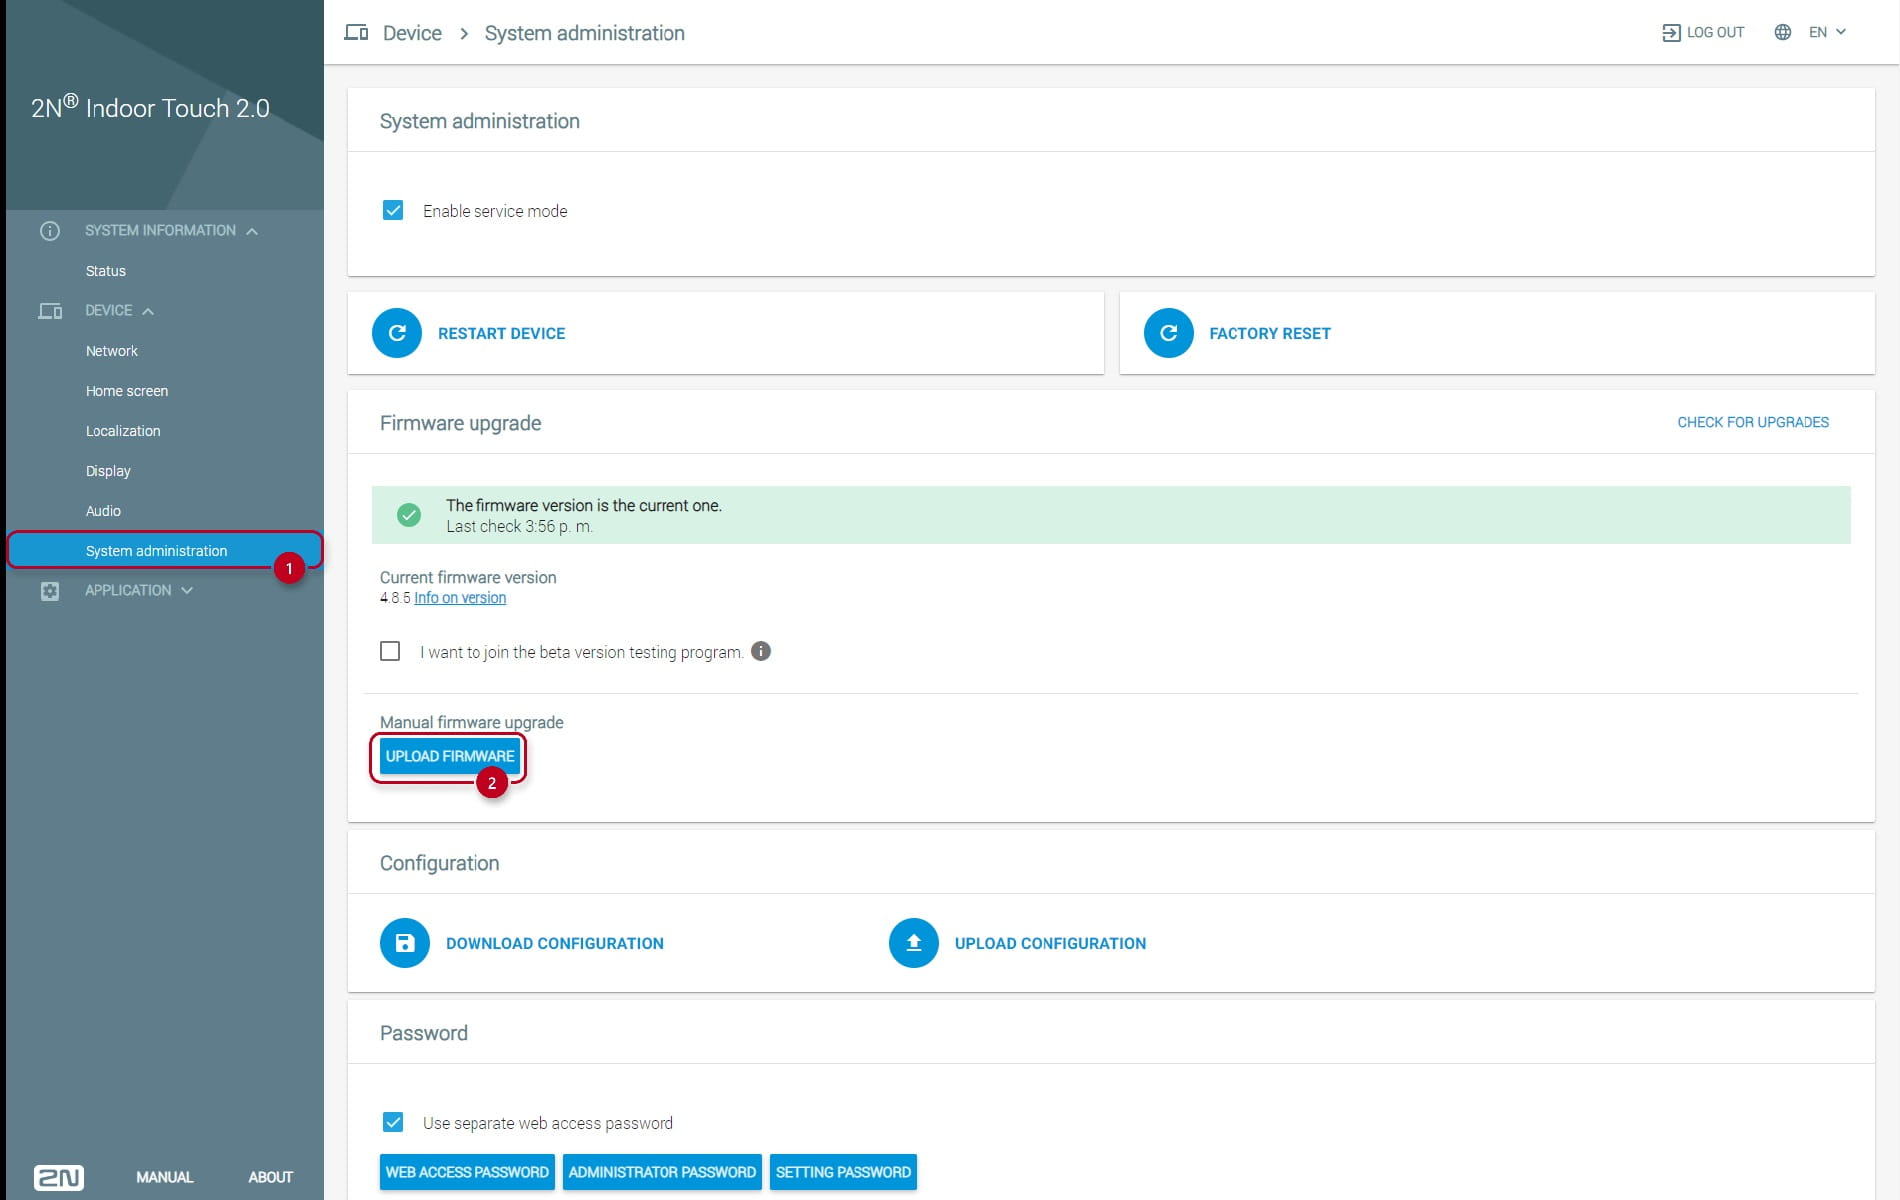The width and height of the screenshot is (1900, 1200).
Task: Click the Manual firmware upgrade label
Action: pyautogui.click(x=472, y=722)
